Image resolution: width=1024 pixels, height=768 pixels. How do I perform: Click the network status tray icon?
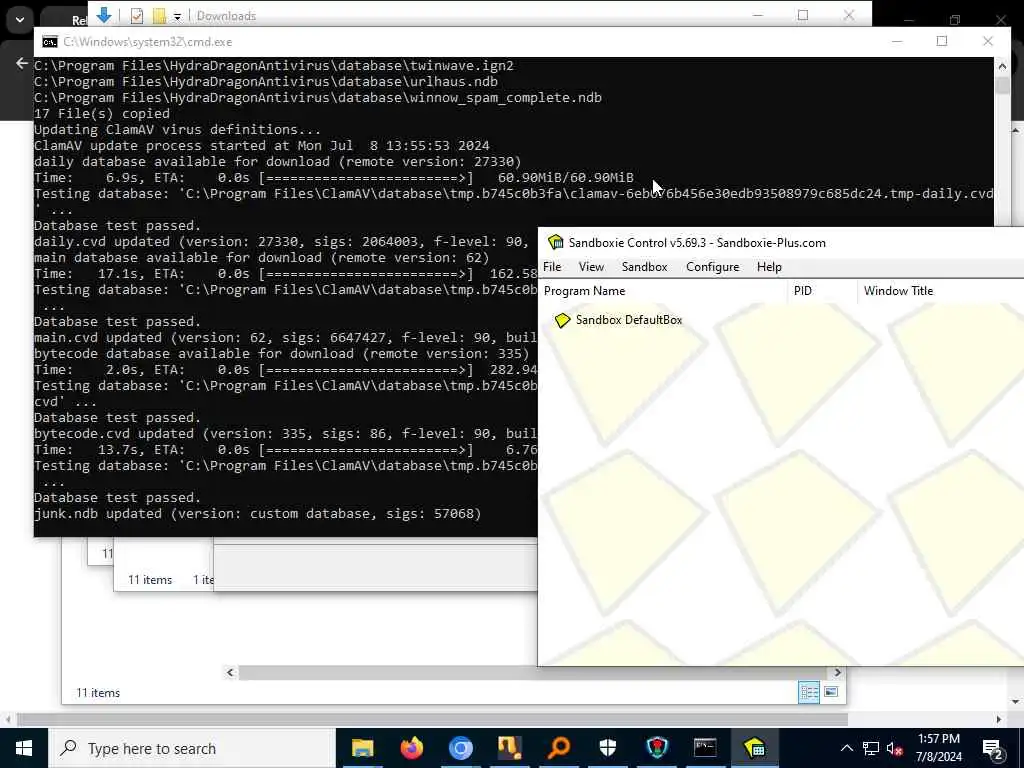coord(871,749)
